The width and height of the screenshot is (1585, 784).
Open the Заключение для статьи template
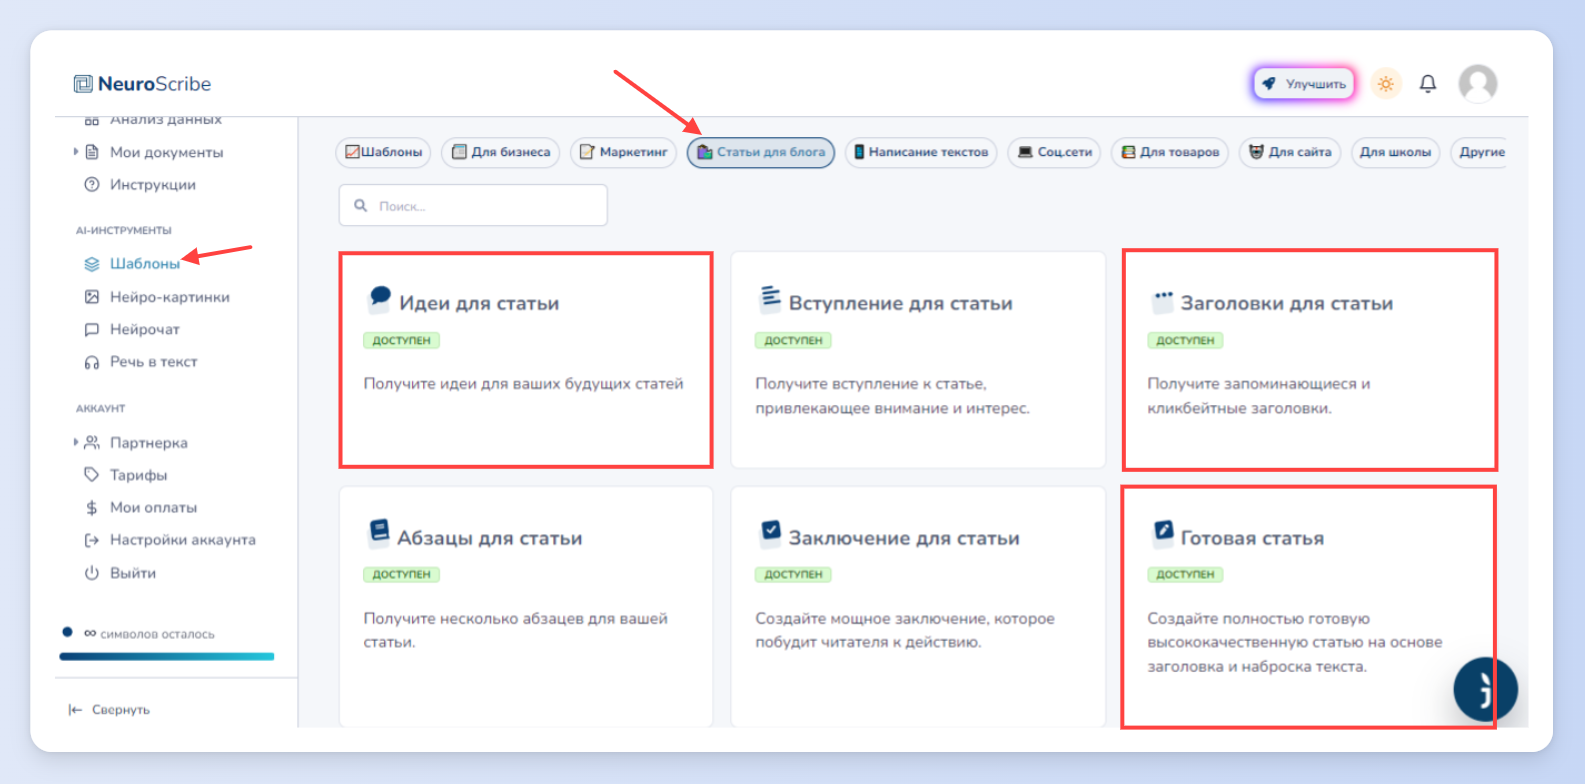click(918, 607)
